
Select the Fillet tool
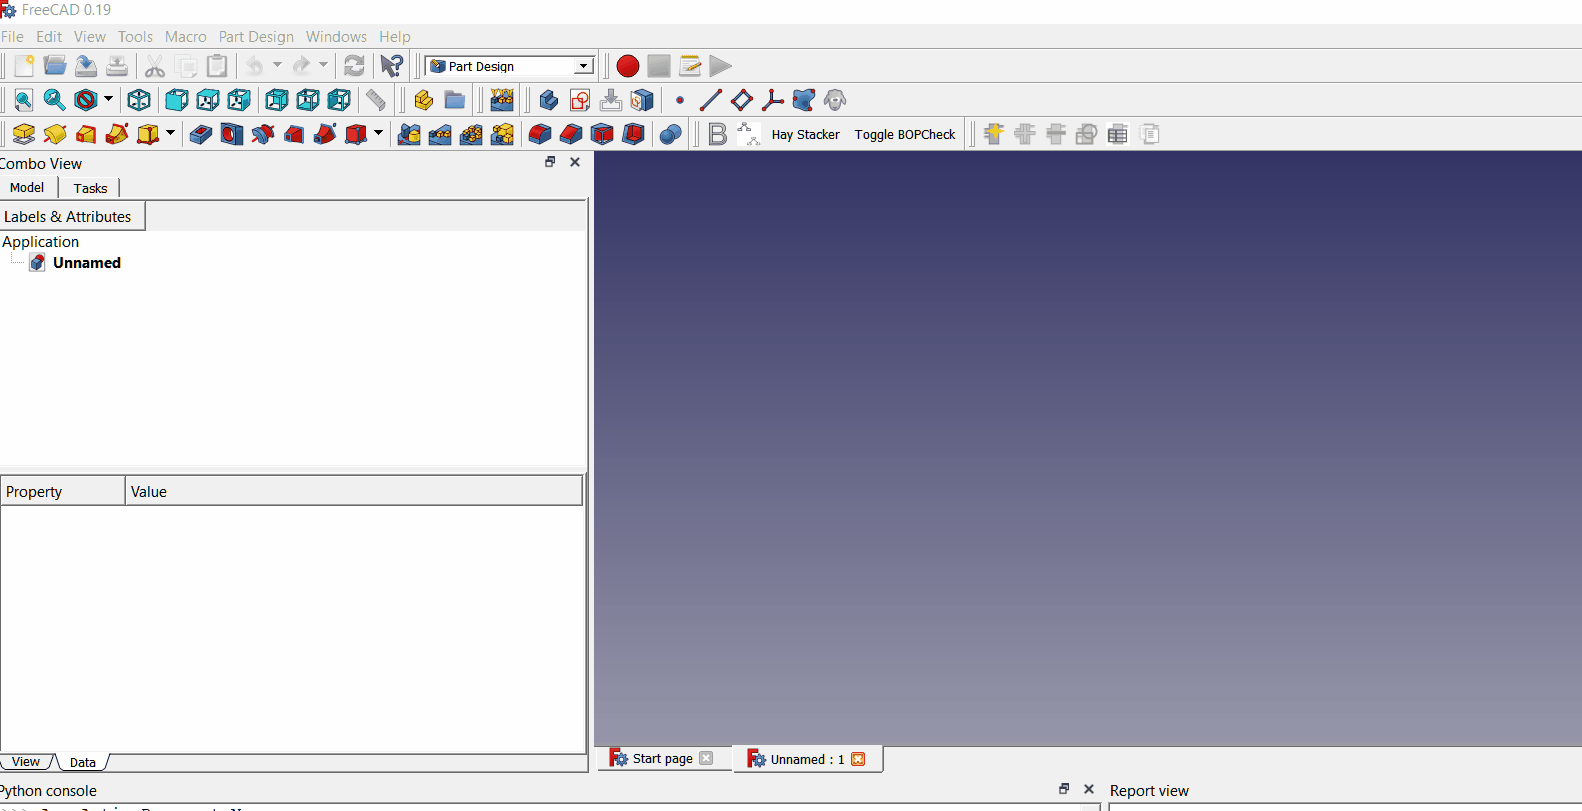[x=540, y=134]
